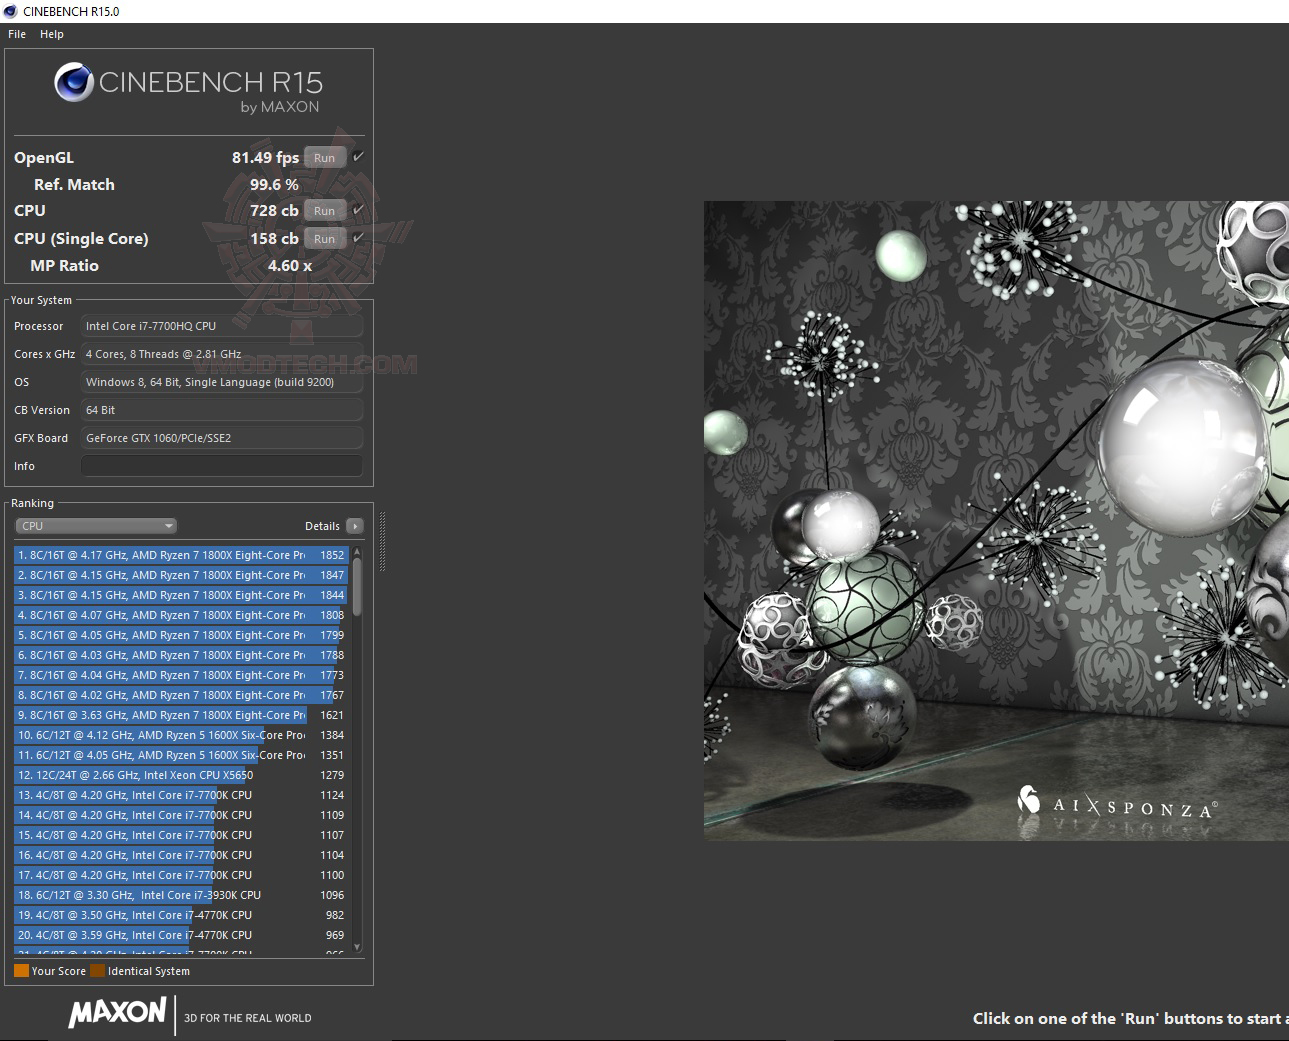The height and width of the screenshot is (1041, 1289).
Task: Click the MAXON logo at bottom
Action: [117, 1013]
